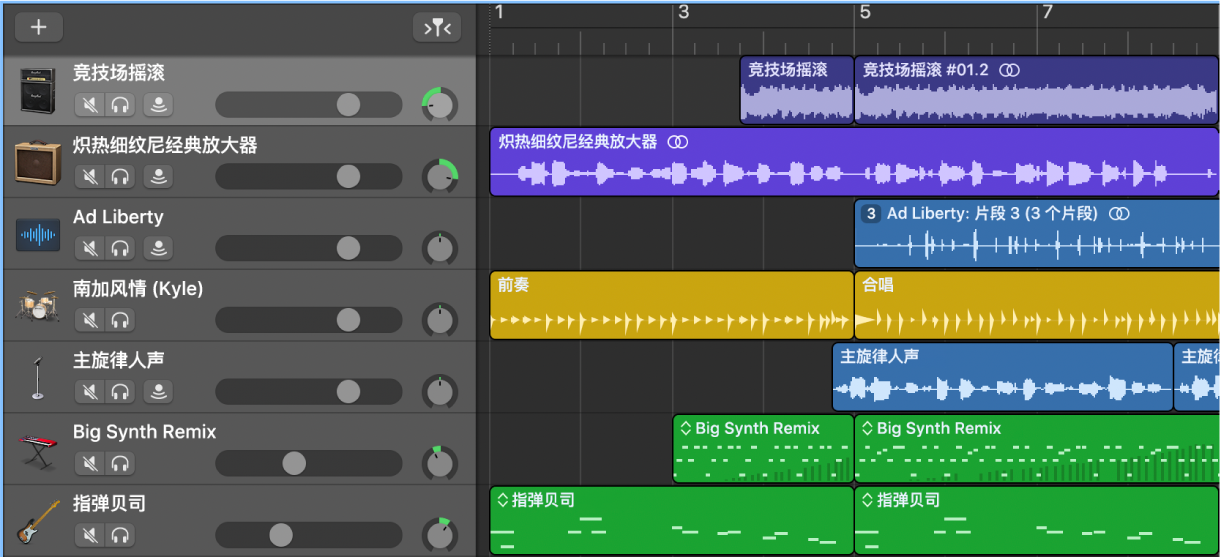1221x559 pixels.
Task: Solo the Ad Liberty track with headphones
Action: pos(120,248)
